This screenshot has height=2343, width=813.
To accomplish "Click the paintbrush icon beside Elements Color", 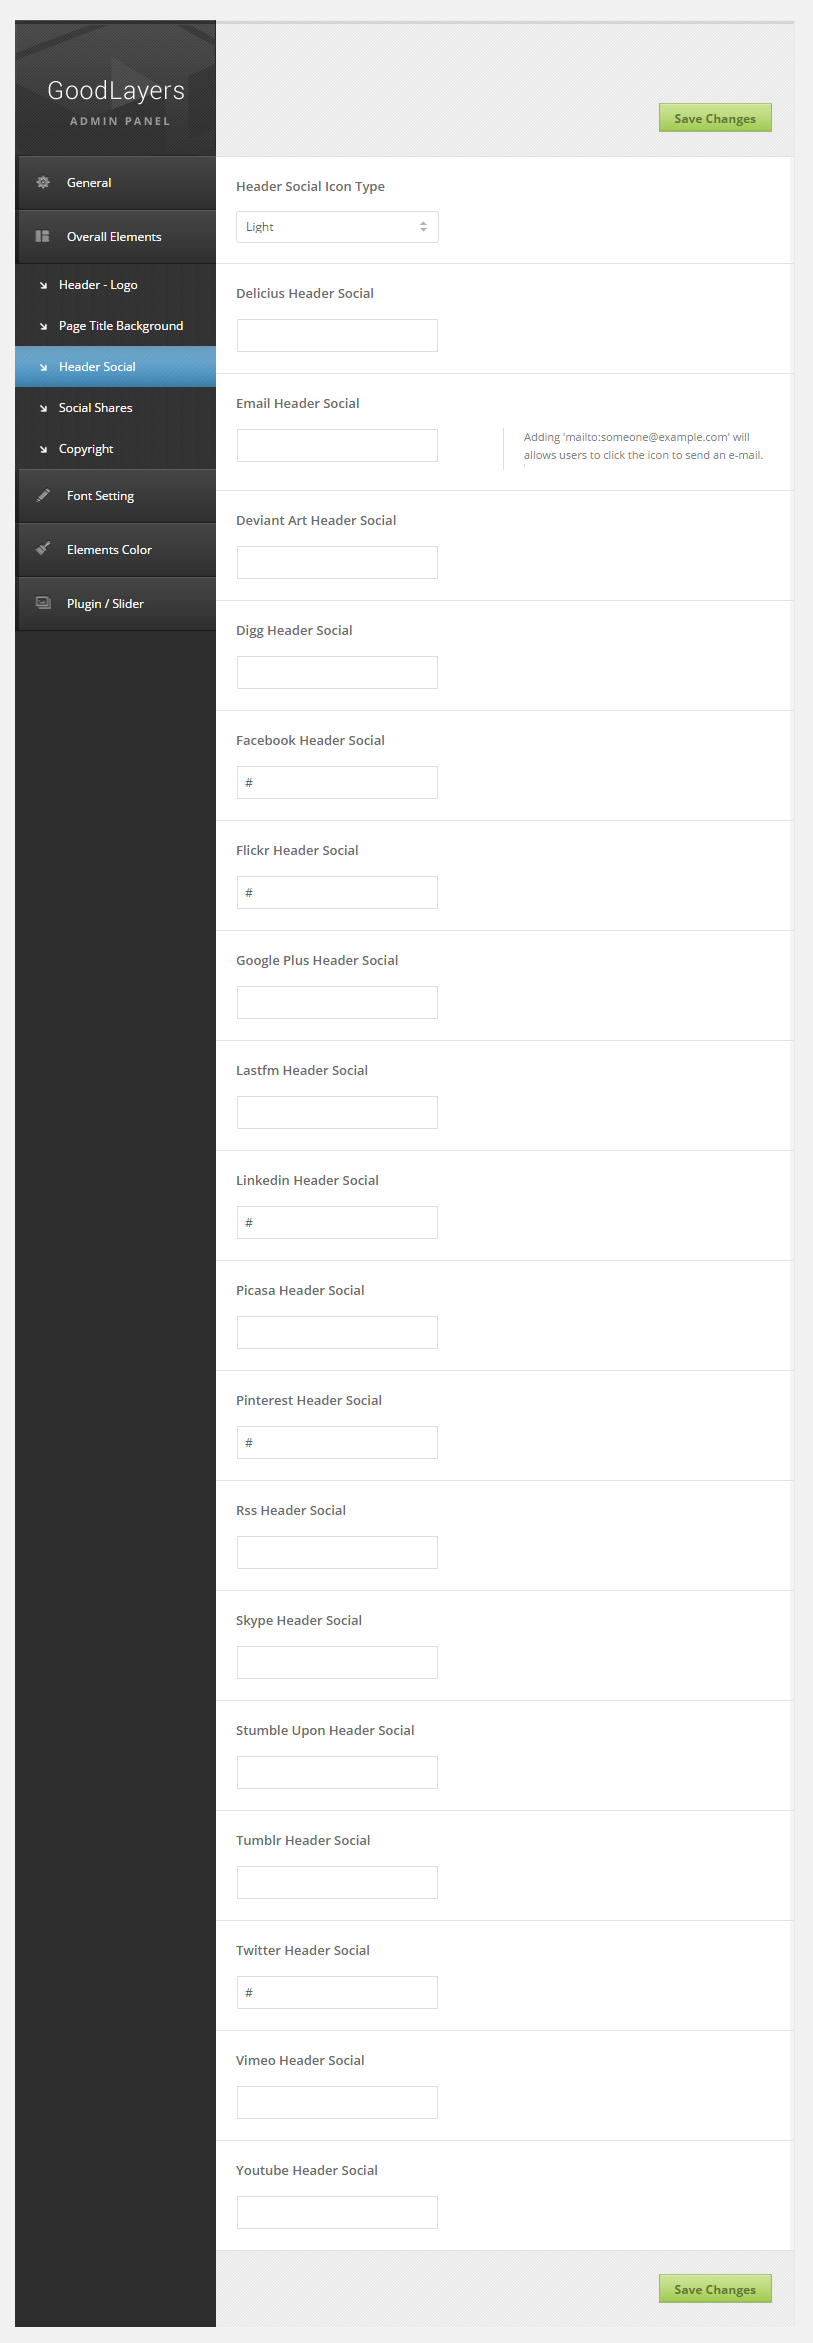I will [x=43, y=549].
